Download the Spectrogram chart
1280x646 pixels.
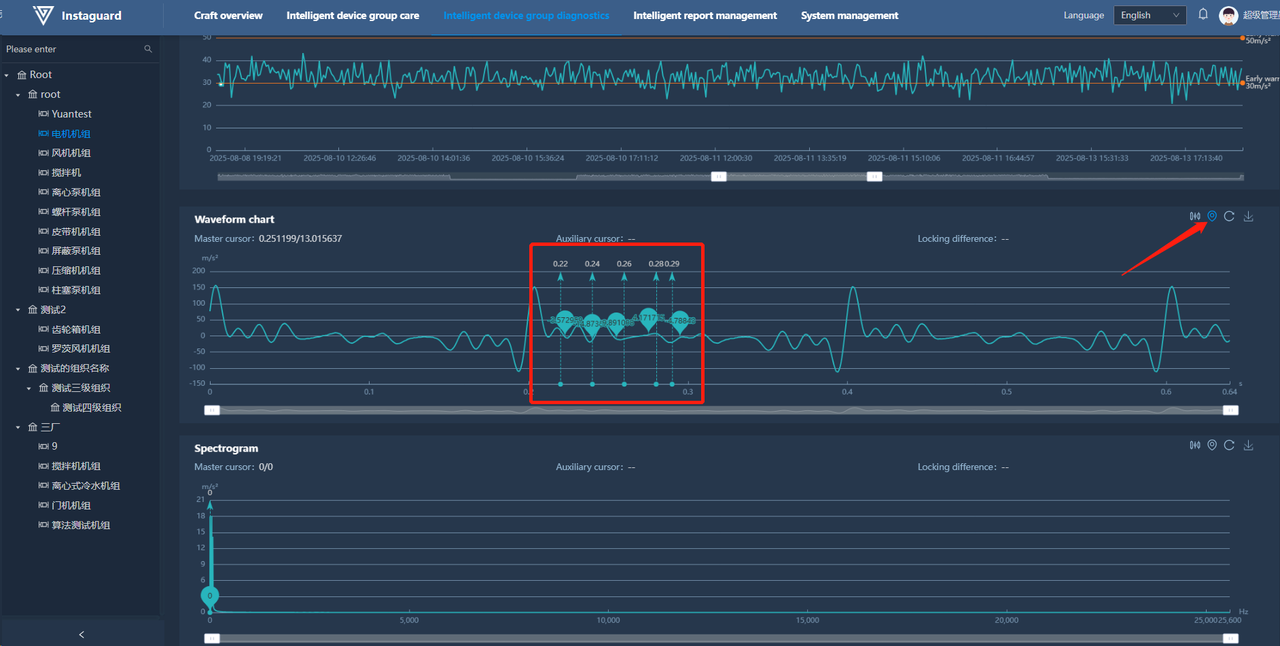[x=1248, y=445]
